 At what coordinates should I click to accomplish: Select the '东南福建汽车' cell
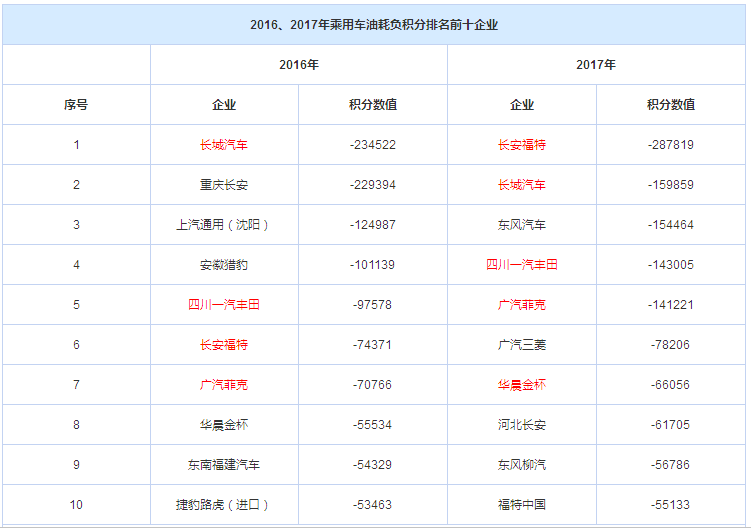tap(224, 465)
